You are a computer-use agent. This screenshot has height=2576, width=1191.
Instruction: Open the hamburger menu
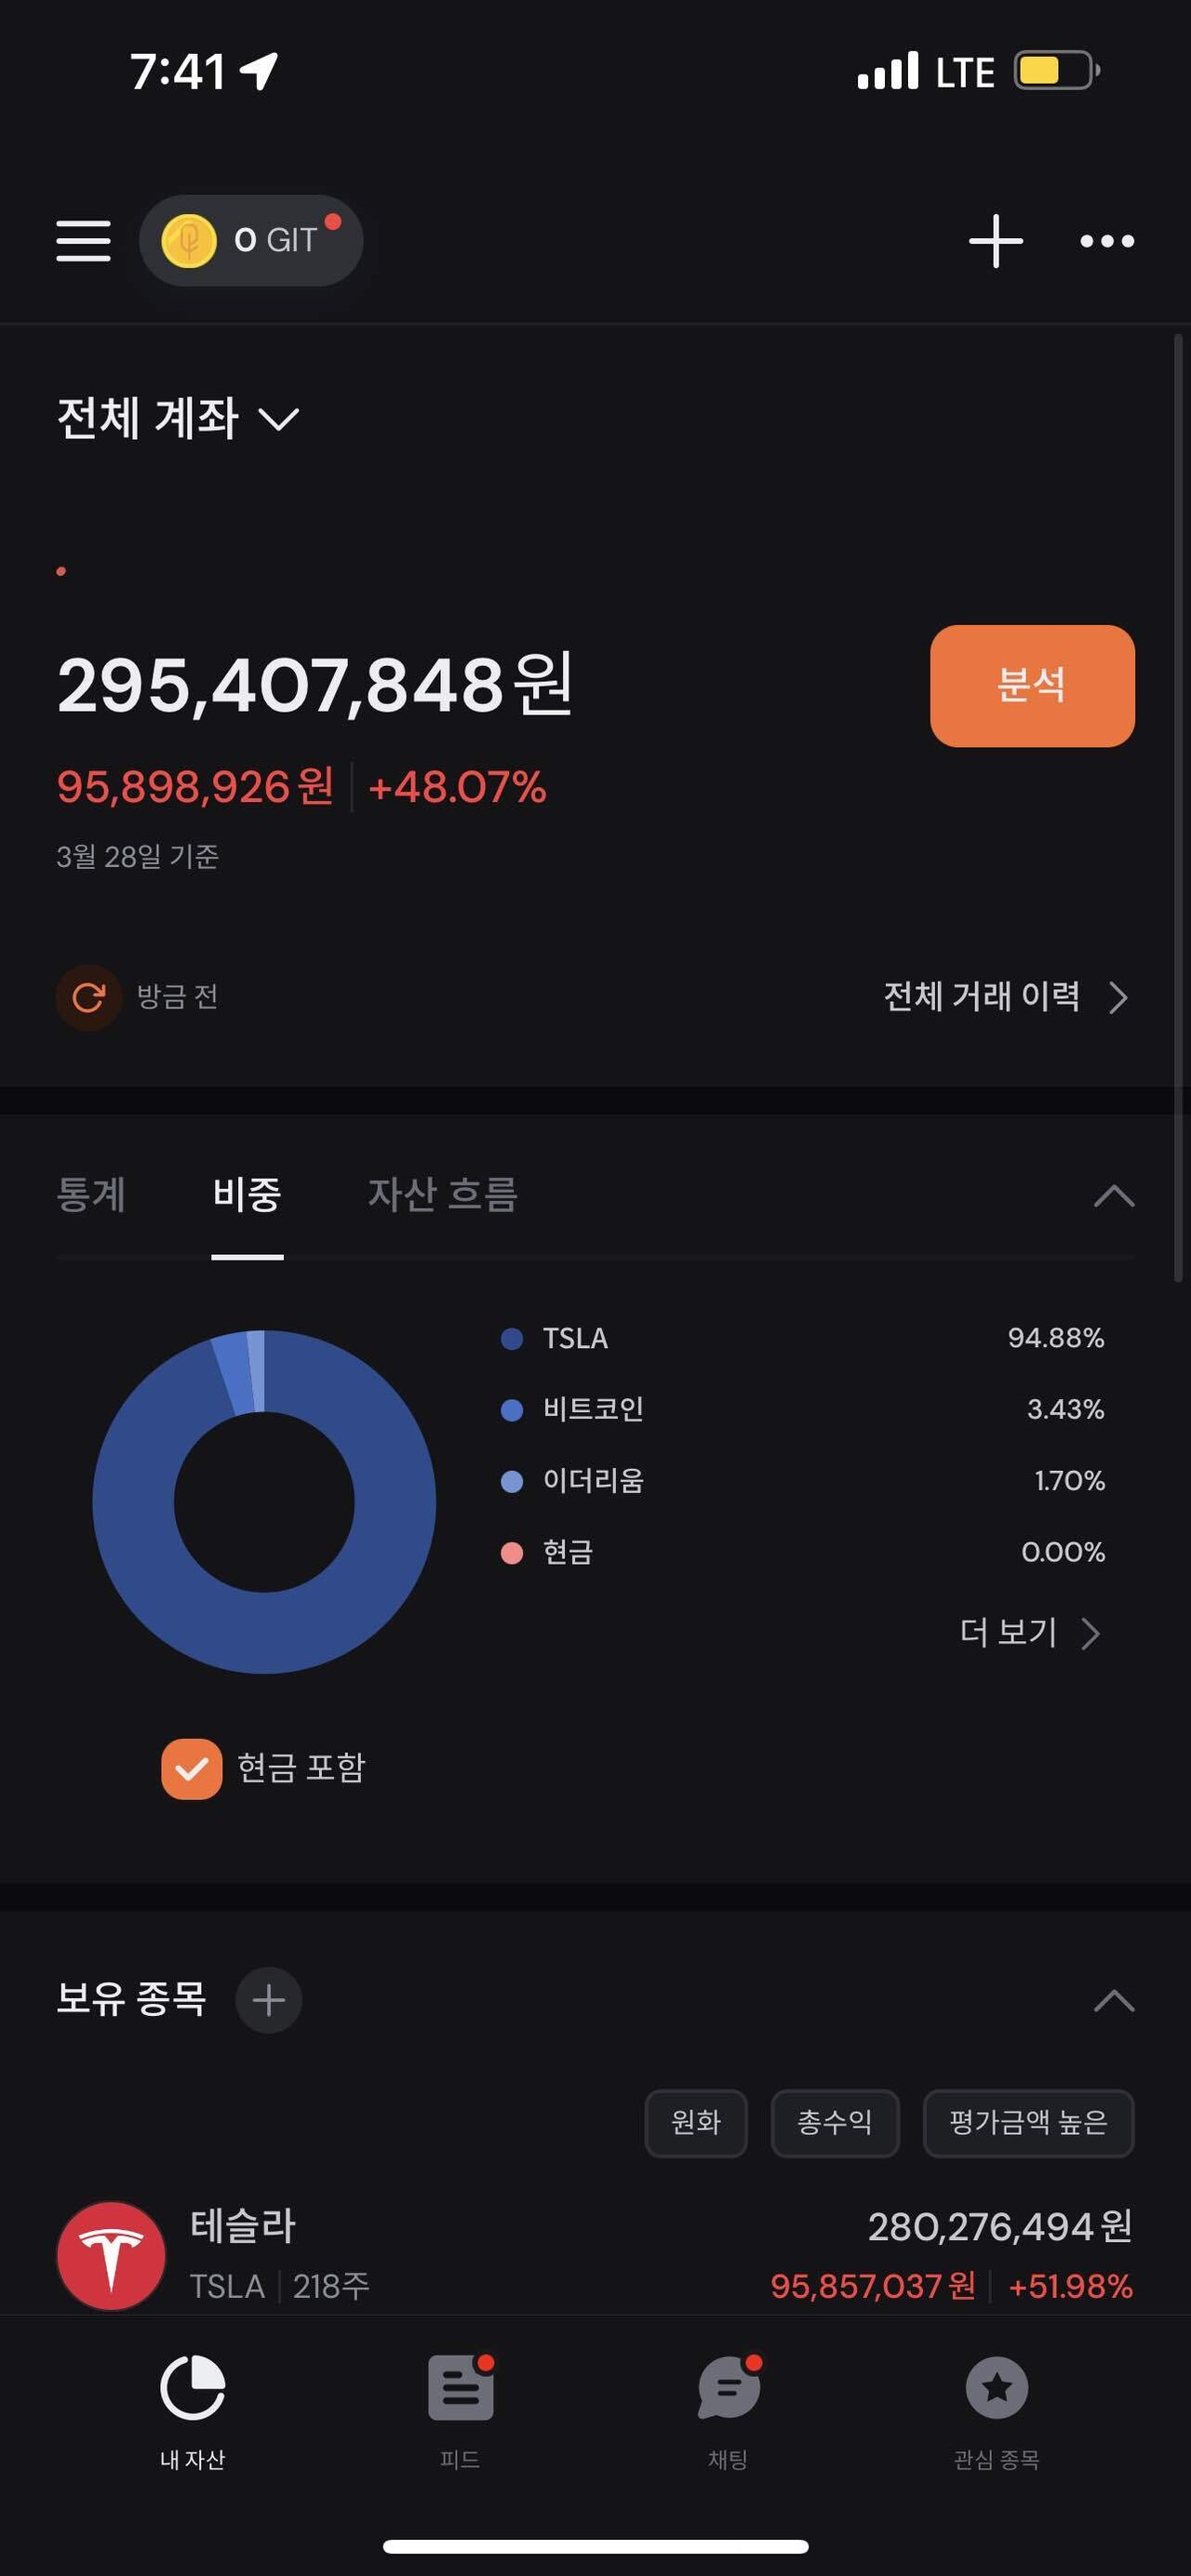click(83, 241)
